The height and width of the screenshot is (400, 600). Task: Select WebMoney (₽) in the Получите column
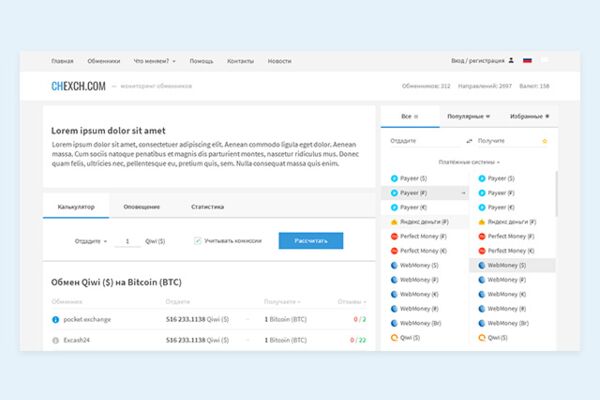point(502,280)
